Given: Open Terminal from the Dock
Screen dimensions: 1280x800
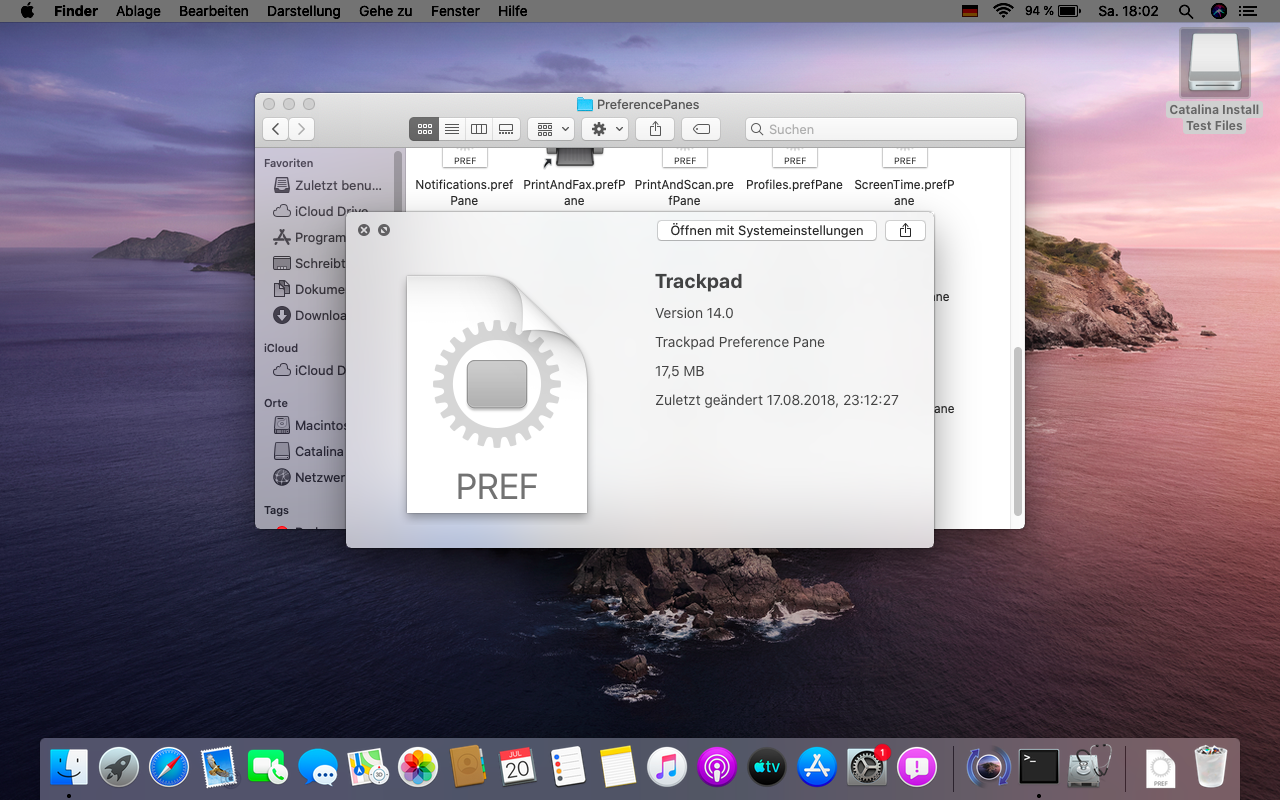Looking at the screenshot, I should coord(1039,767).
